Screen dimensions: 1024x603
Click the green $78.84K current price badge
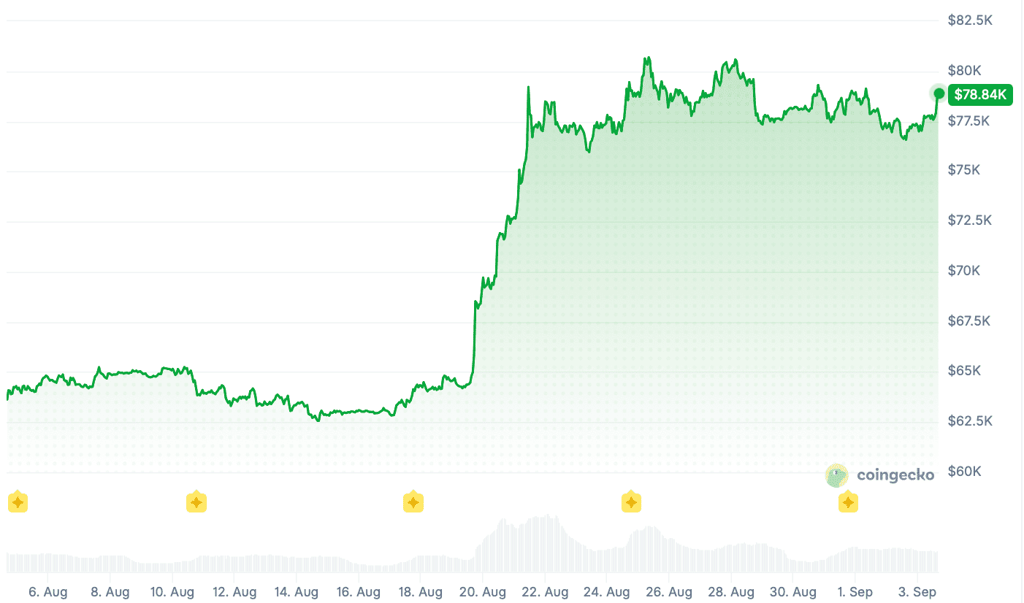pyautogui.click(x=980, y=95)
